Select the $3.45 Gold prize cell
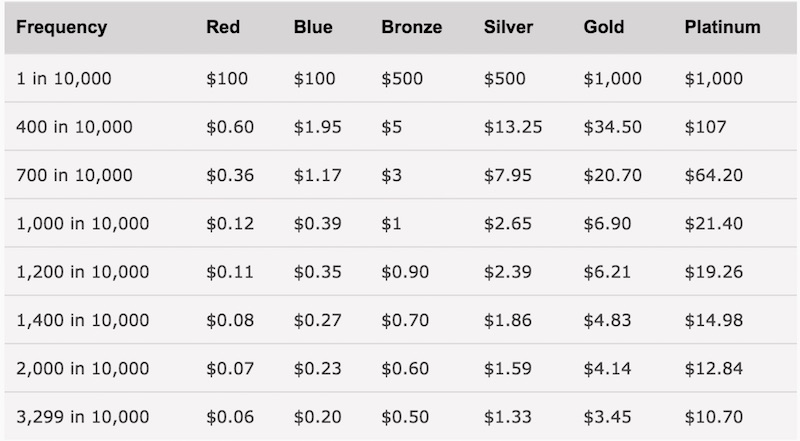Viewport: 800px width, 441px height. pyautogui.click(x=607, y=416)
